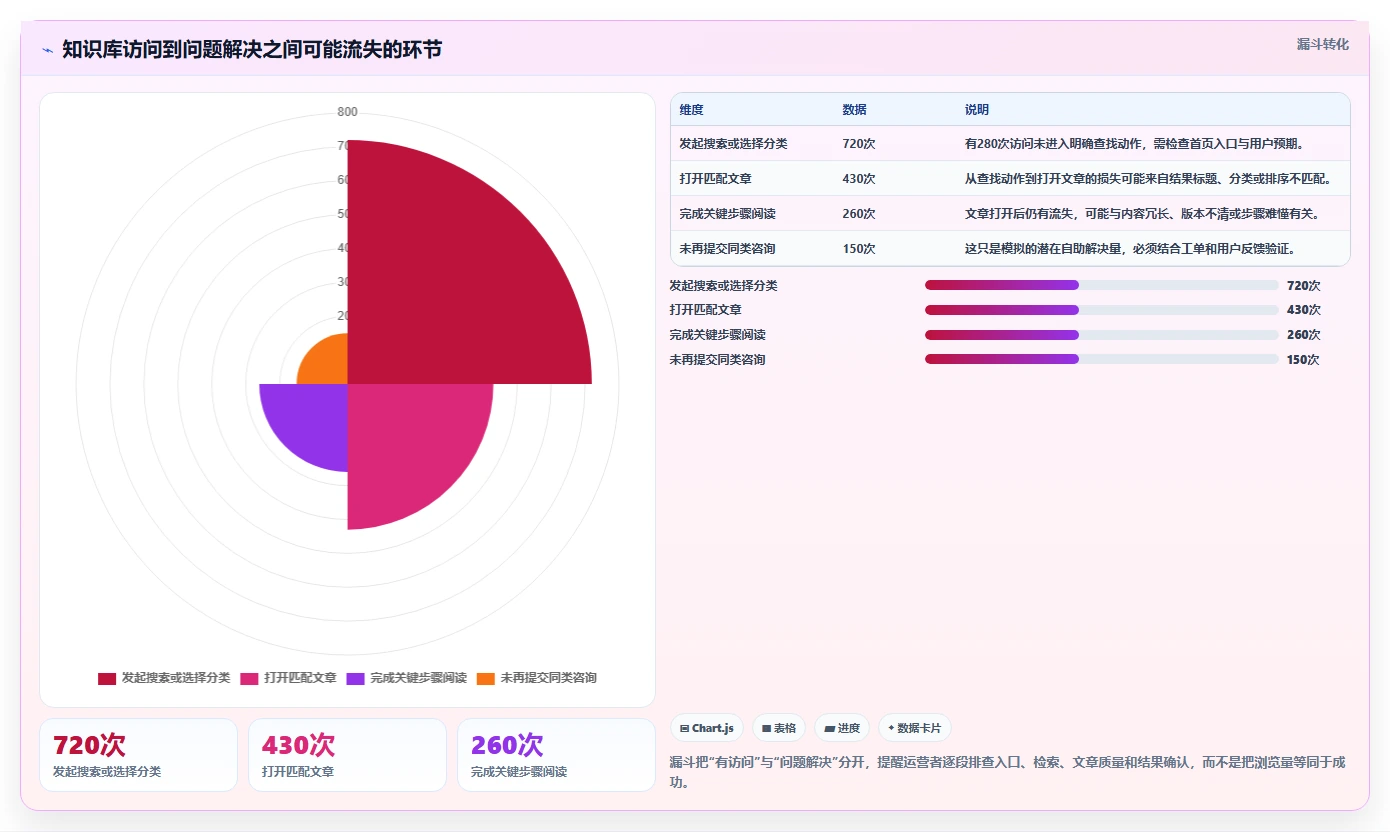Screen dimensions: 1390x832
Task: Click the 表格 chip
Action: click(x=779, y=728)
